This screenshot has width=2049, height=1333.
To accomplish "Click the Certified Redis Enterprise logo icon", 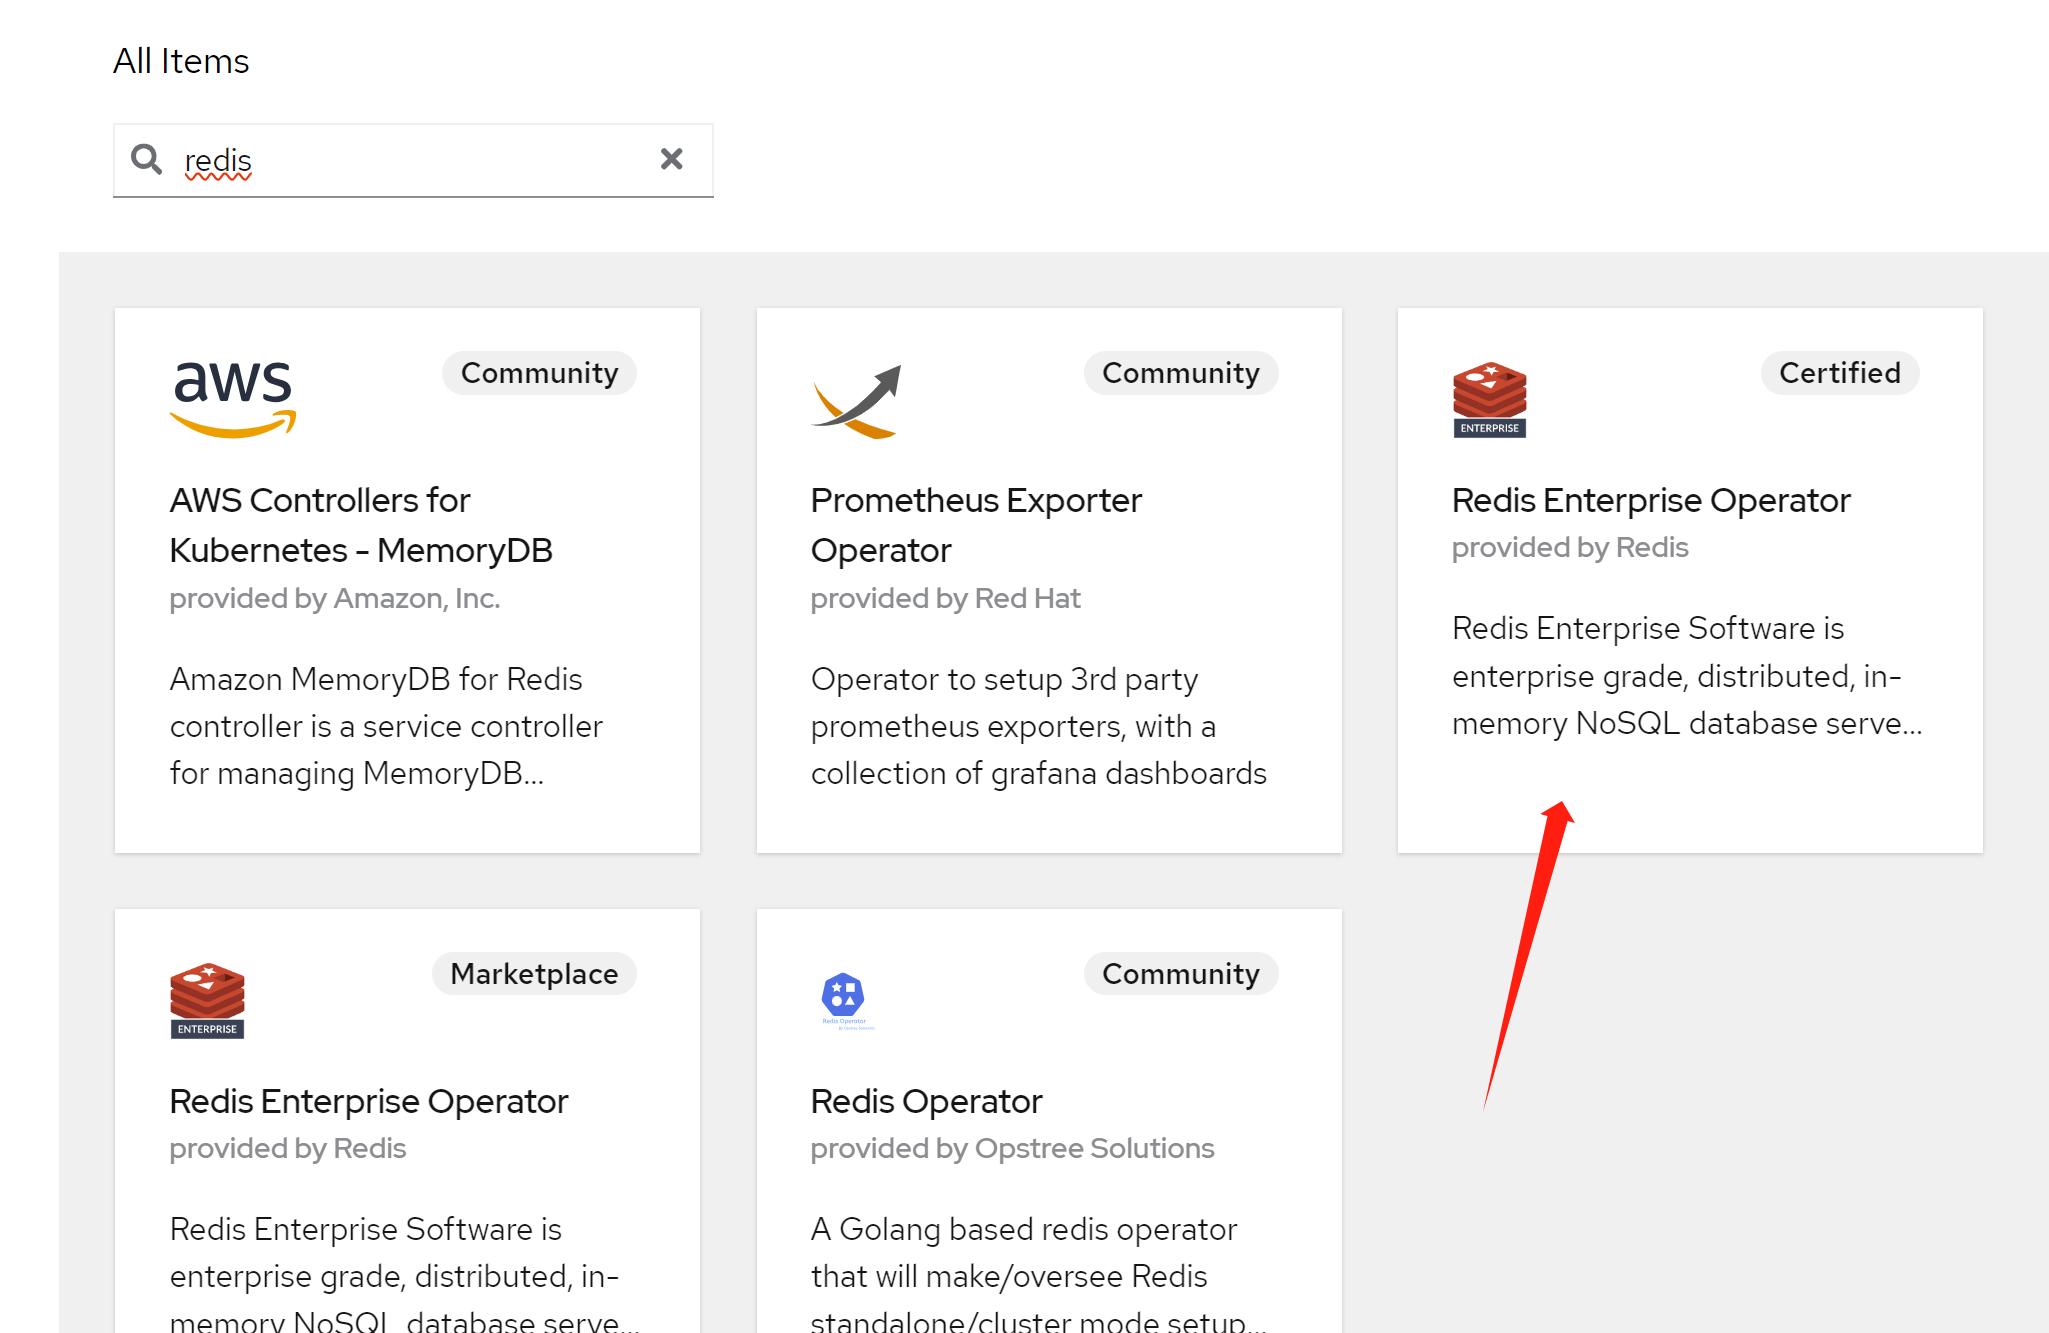I will pos(1489,400).
